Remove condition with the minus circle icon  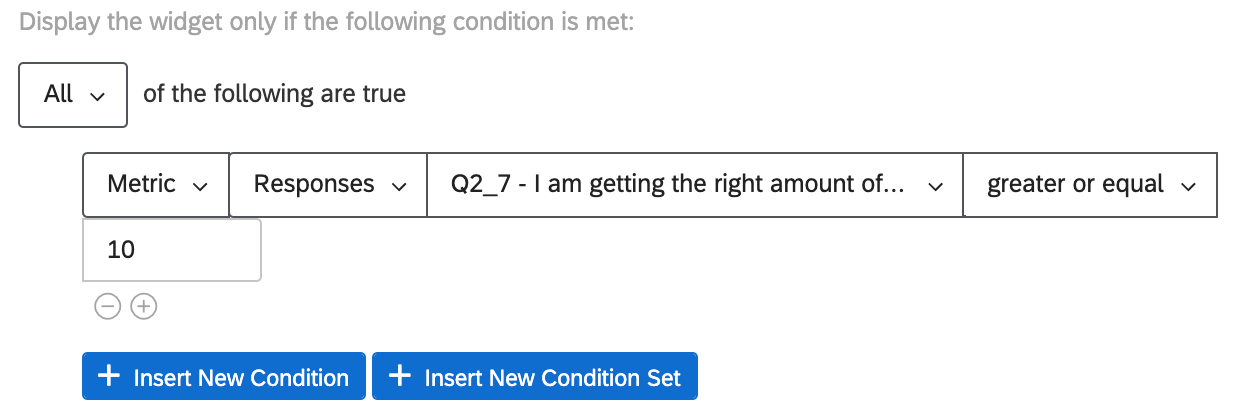pyautogui.click(x=106, y=307)
